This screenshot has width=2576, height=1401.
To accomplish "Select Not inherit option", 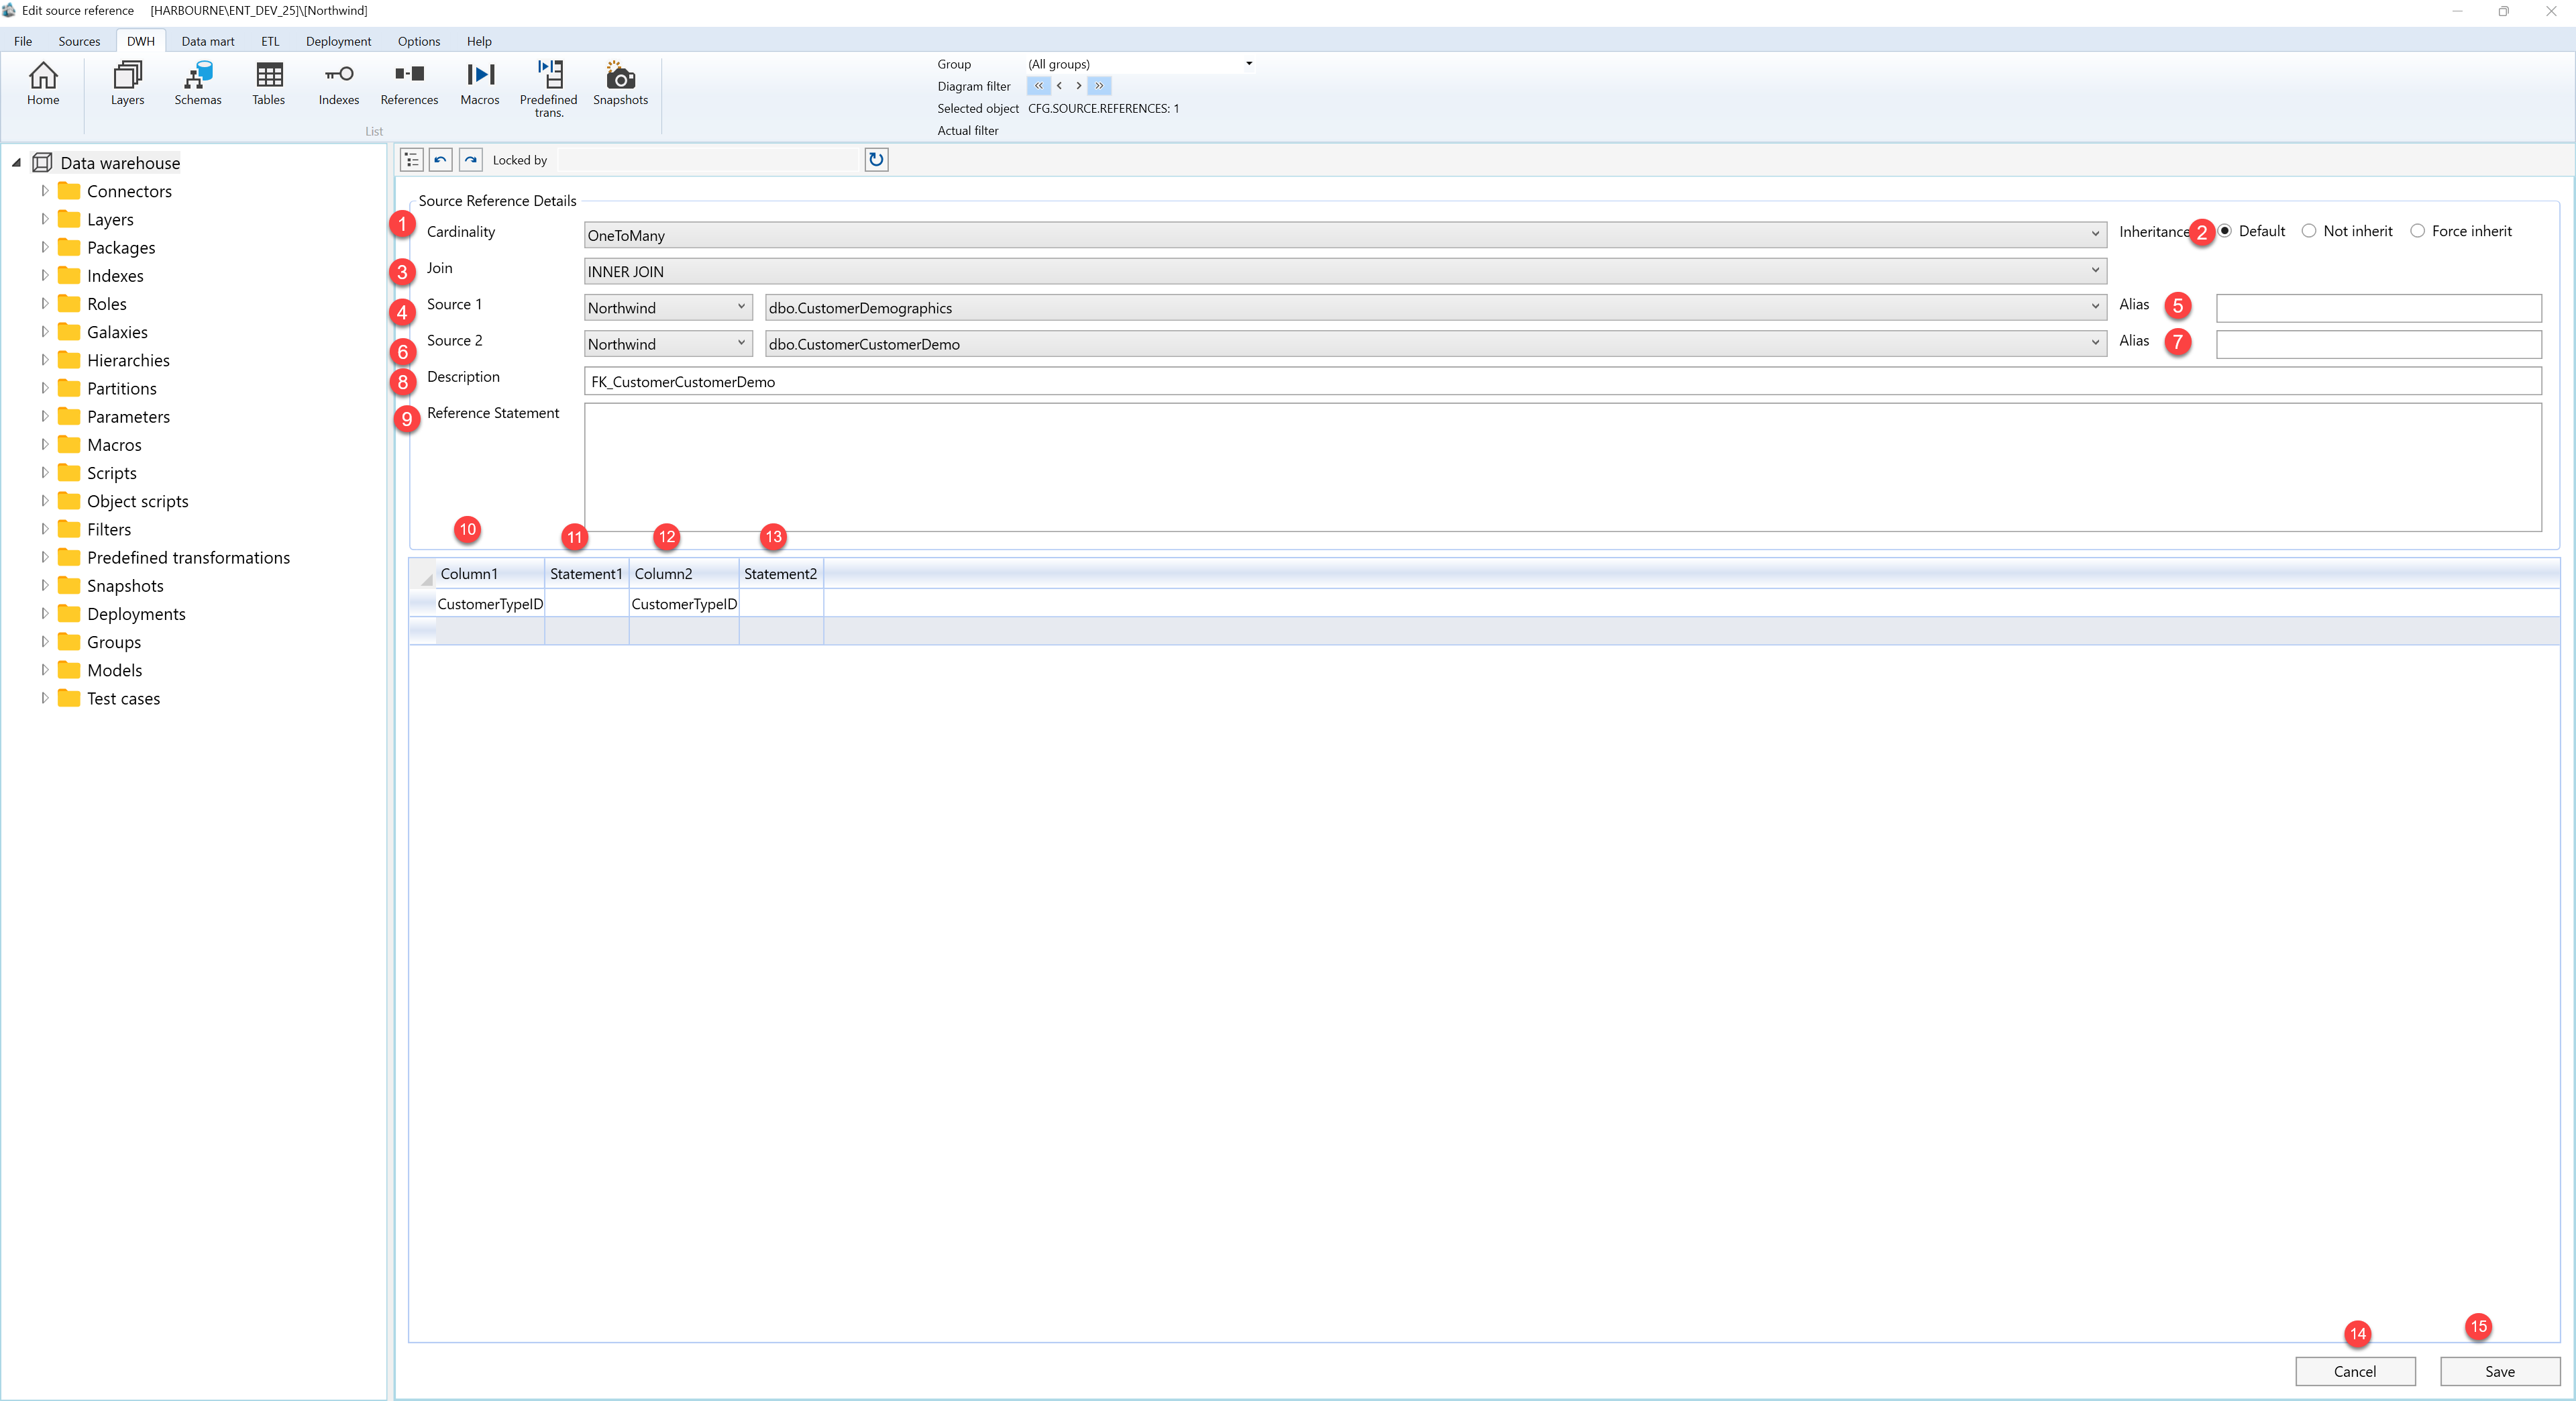I will point(2309,231).
